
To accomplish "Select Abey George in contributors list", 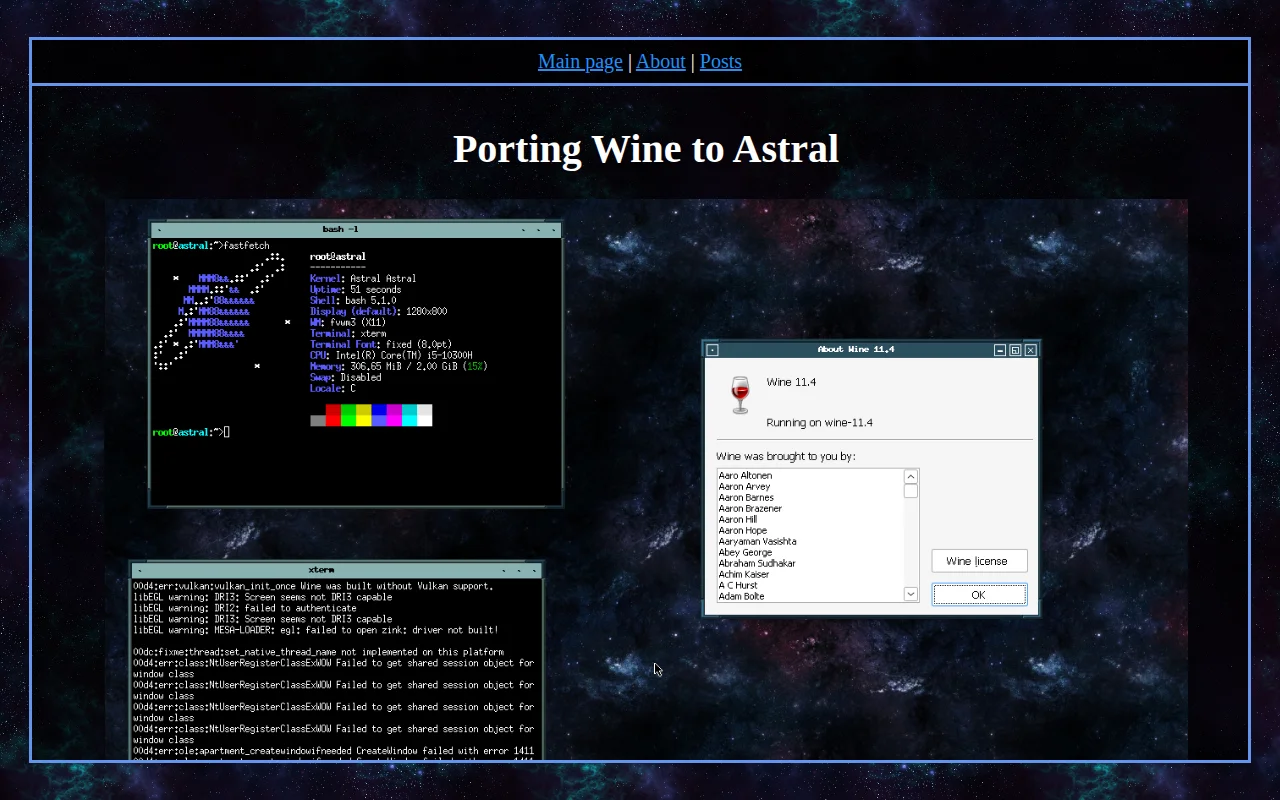I will pyautogui.click(x=745, y=553).
